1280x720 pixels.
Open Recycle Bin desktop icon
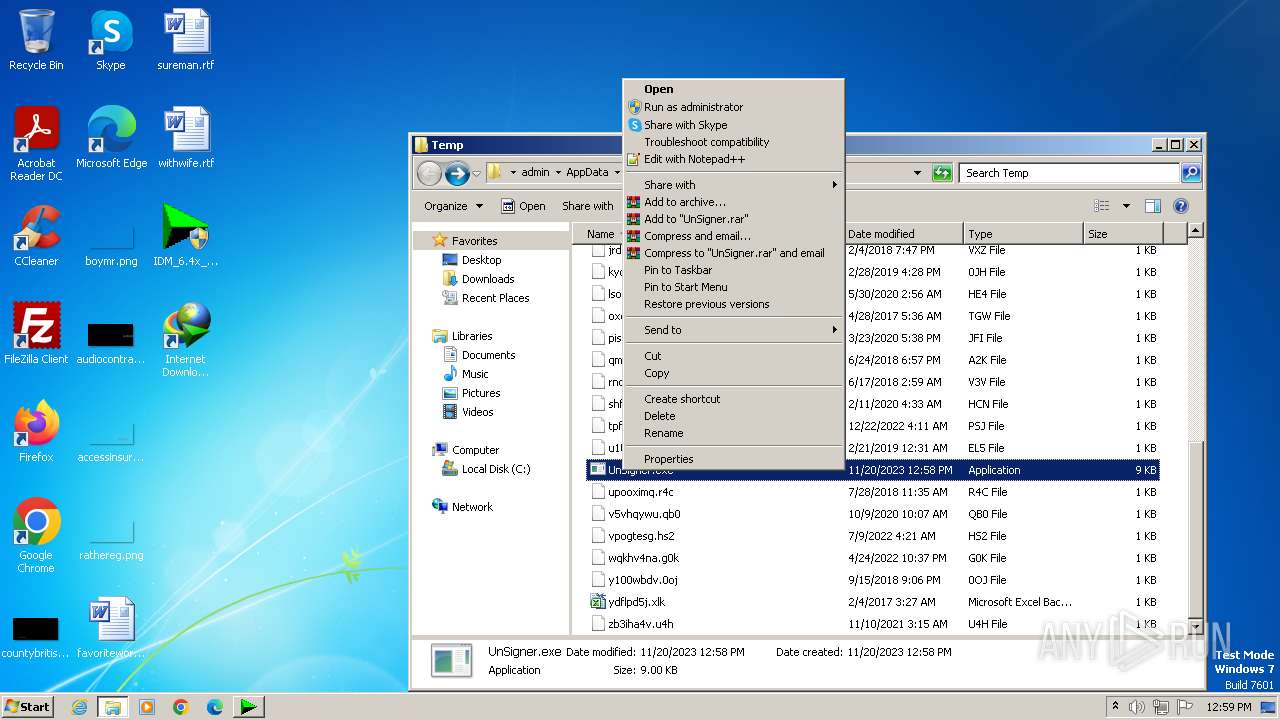click(x=36, y=40)
